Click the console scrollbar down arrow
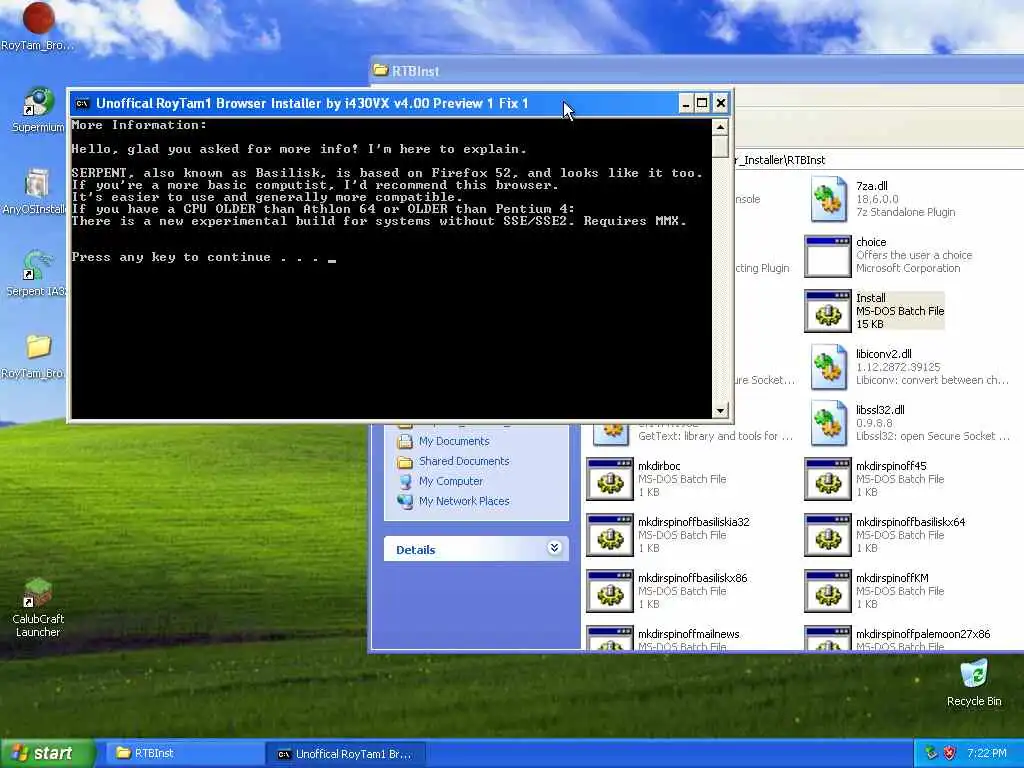The image size is (1024, 768). pyautogui.click(x=720, y=410)
